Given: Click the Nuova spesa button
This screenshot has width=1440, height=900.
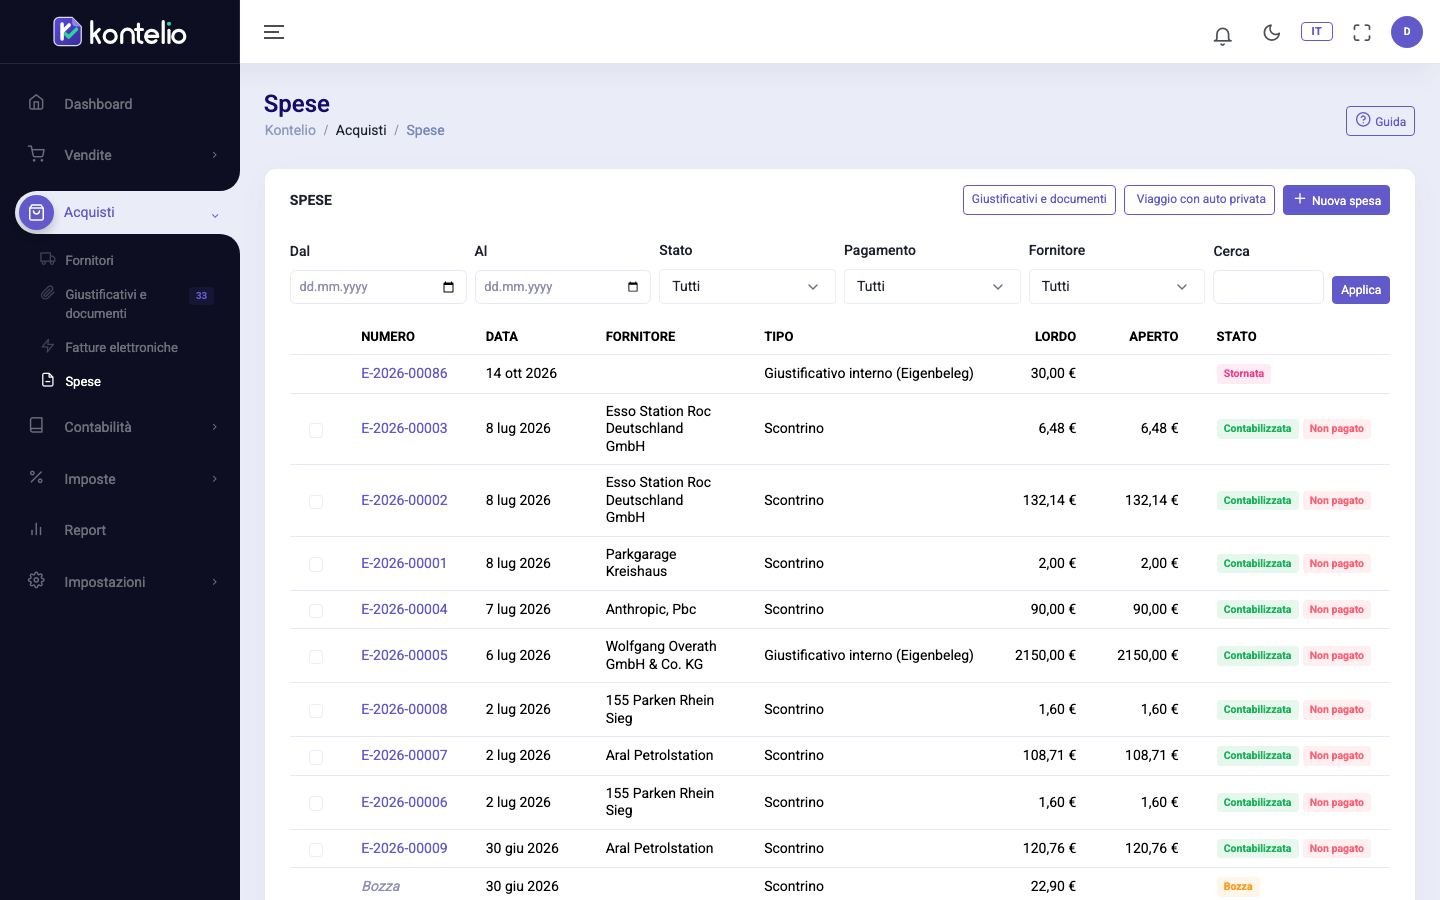Looking at the screenshot, I should [x=1336, y=200].
